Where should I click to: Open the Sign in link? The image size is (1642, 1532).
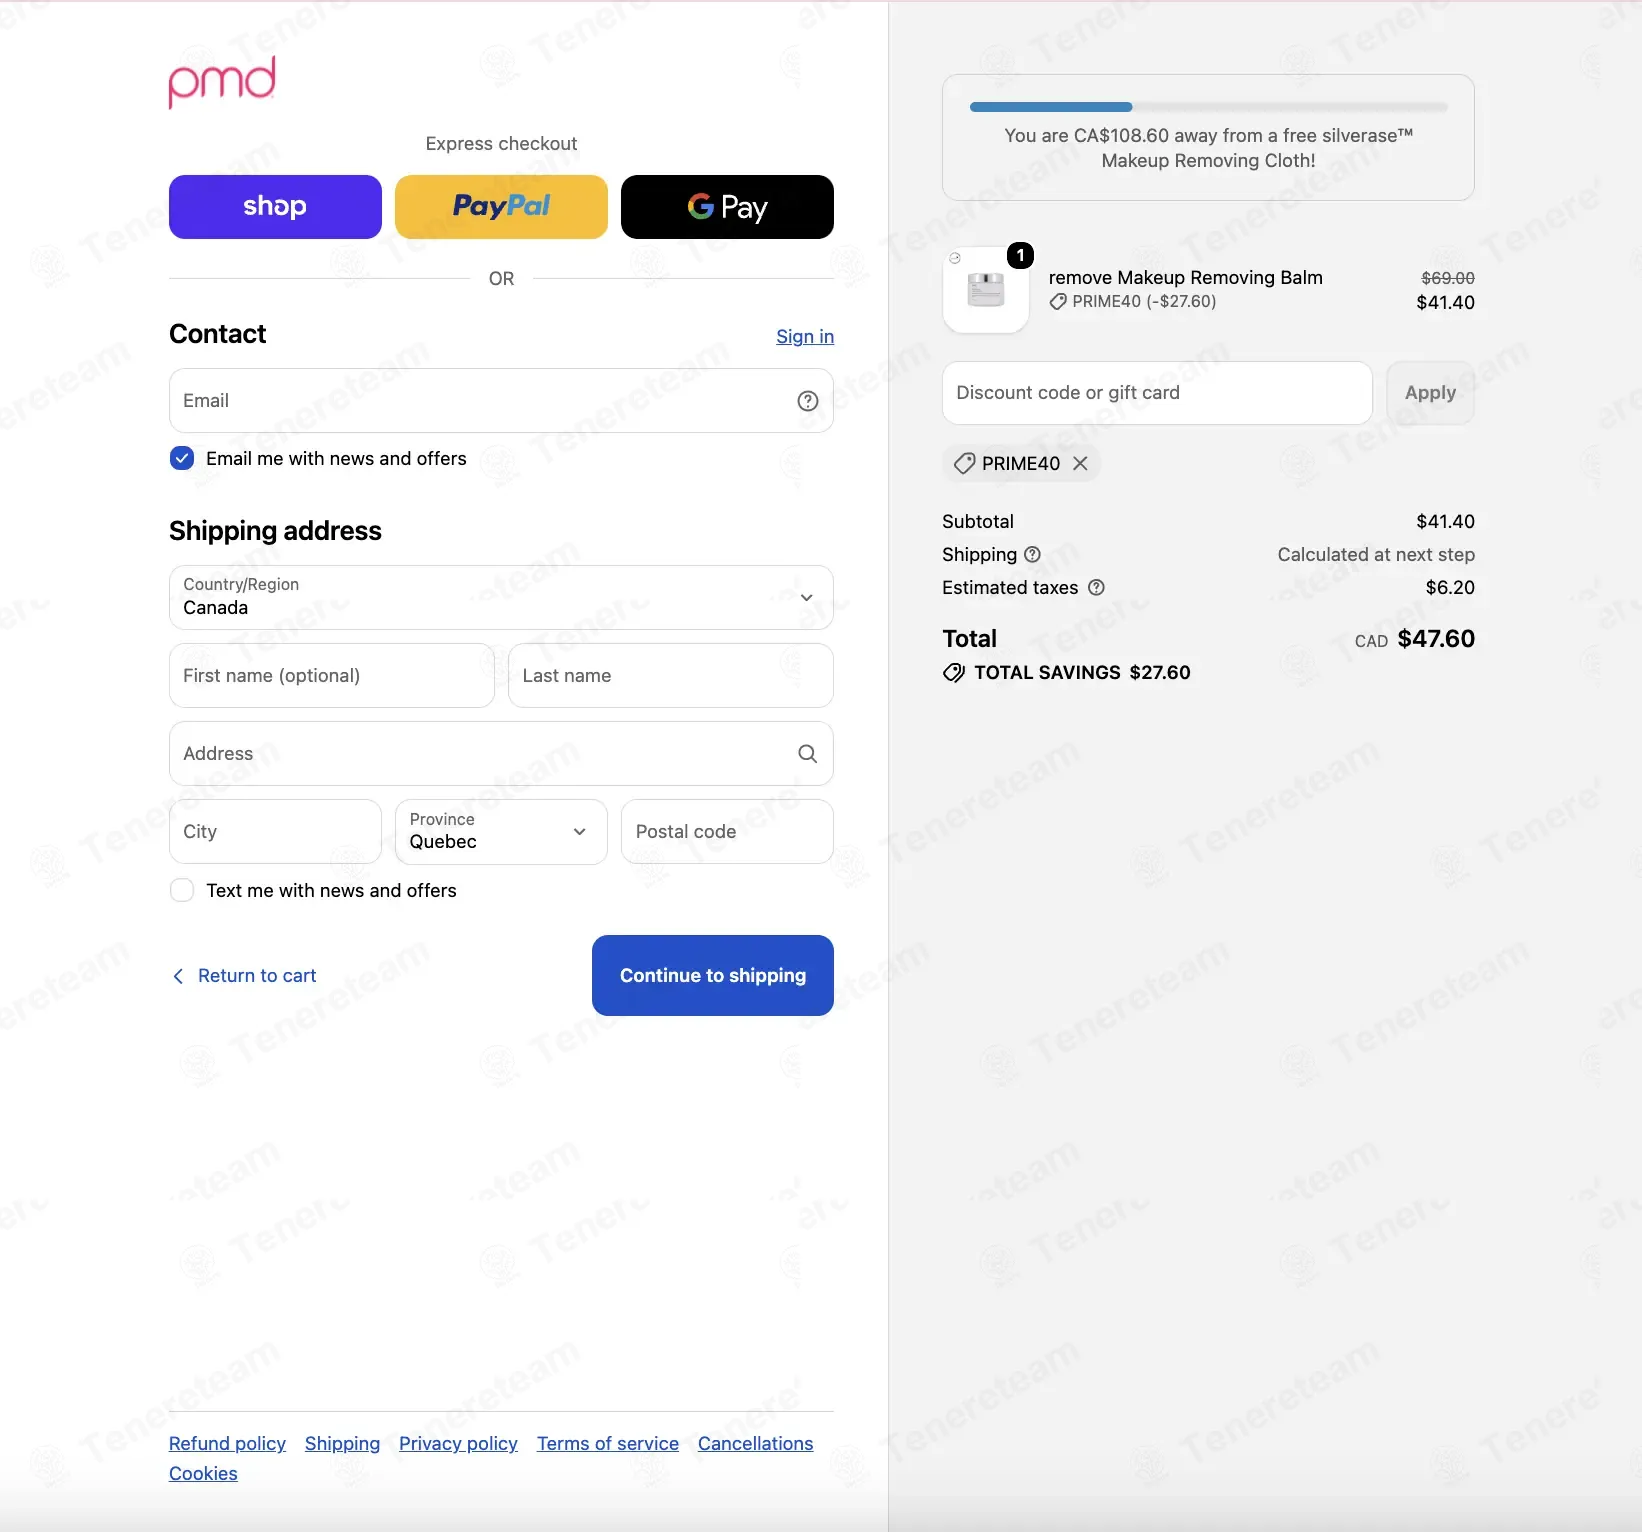pos(805,337)
